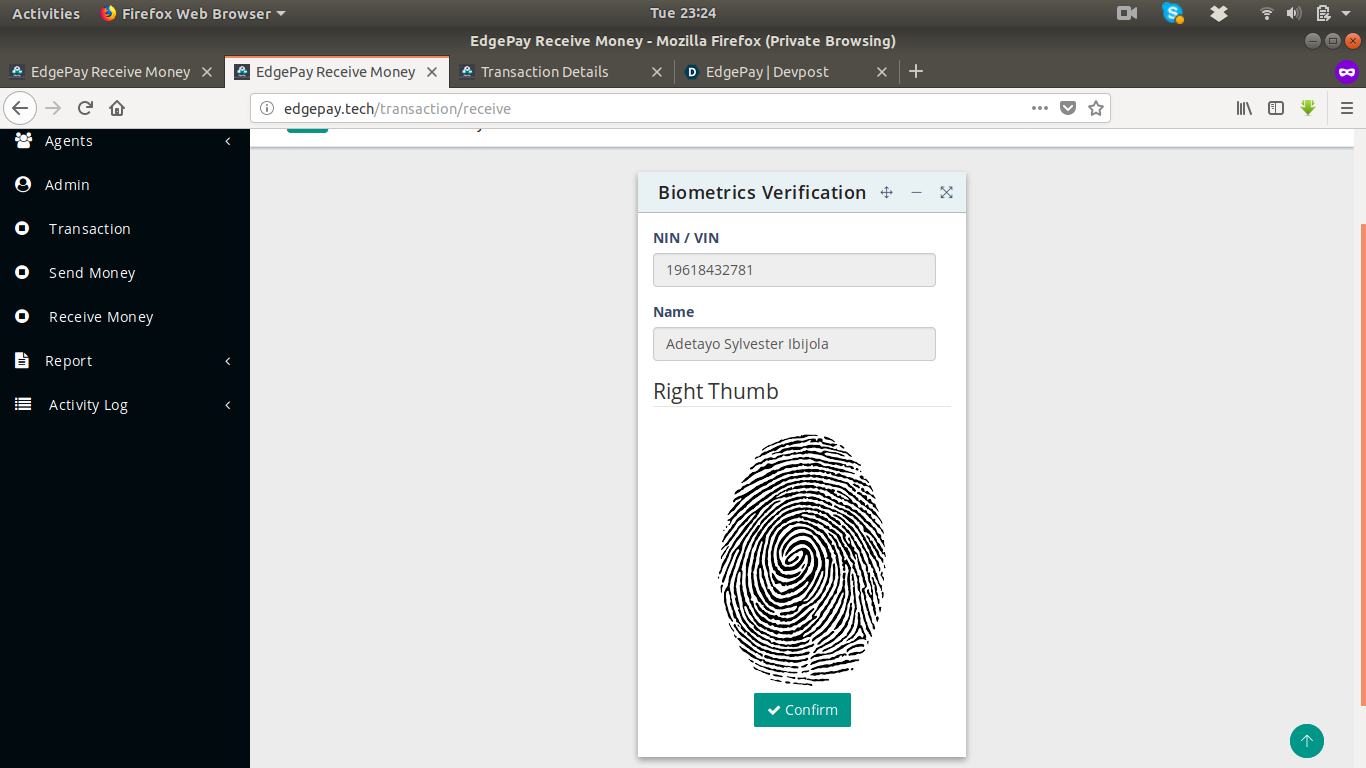The image size is (1366, 768).
Task: Expand the Activity Log submenu chevron
Action: click(228, 405)
